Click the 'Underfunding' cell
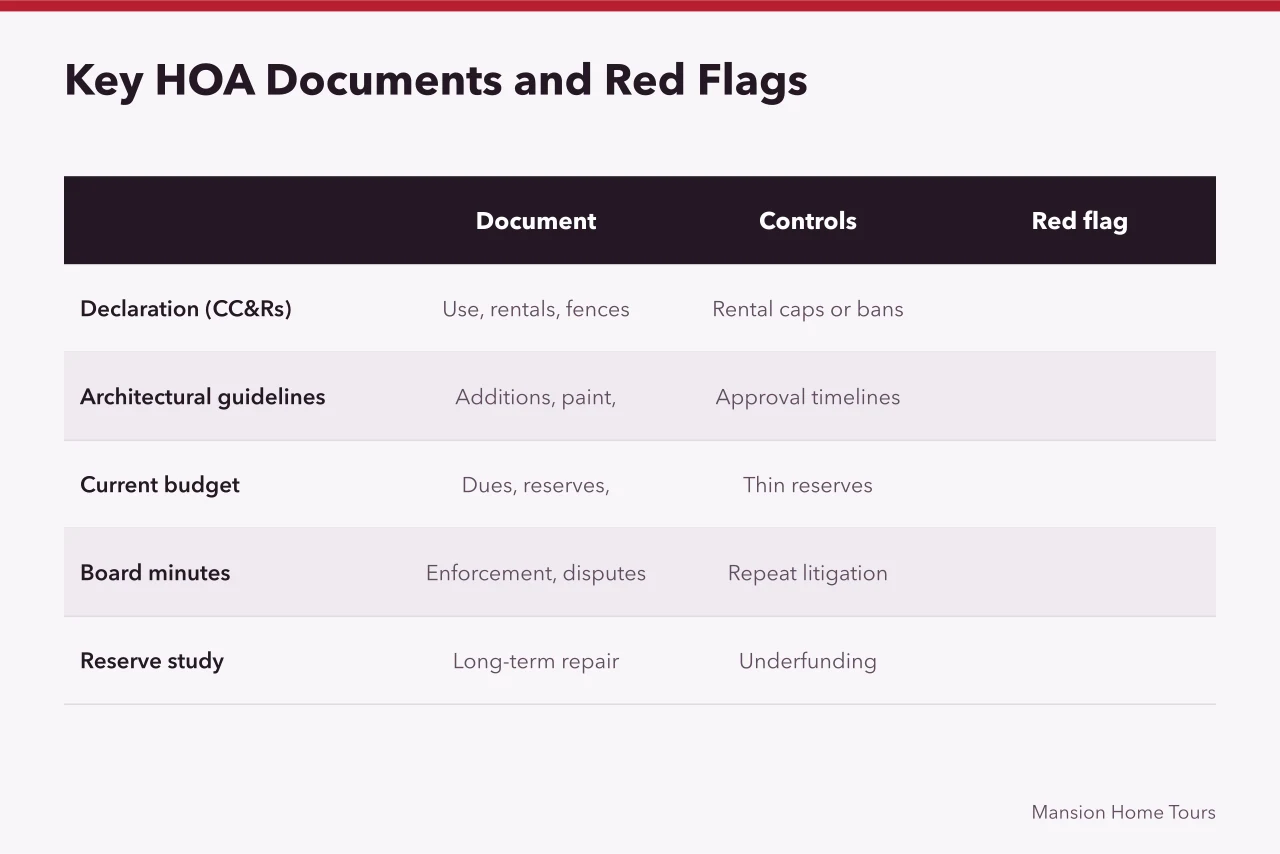This screenshot has width=1280, height=854. [808, 661]
